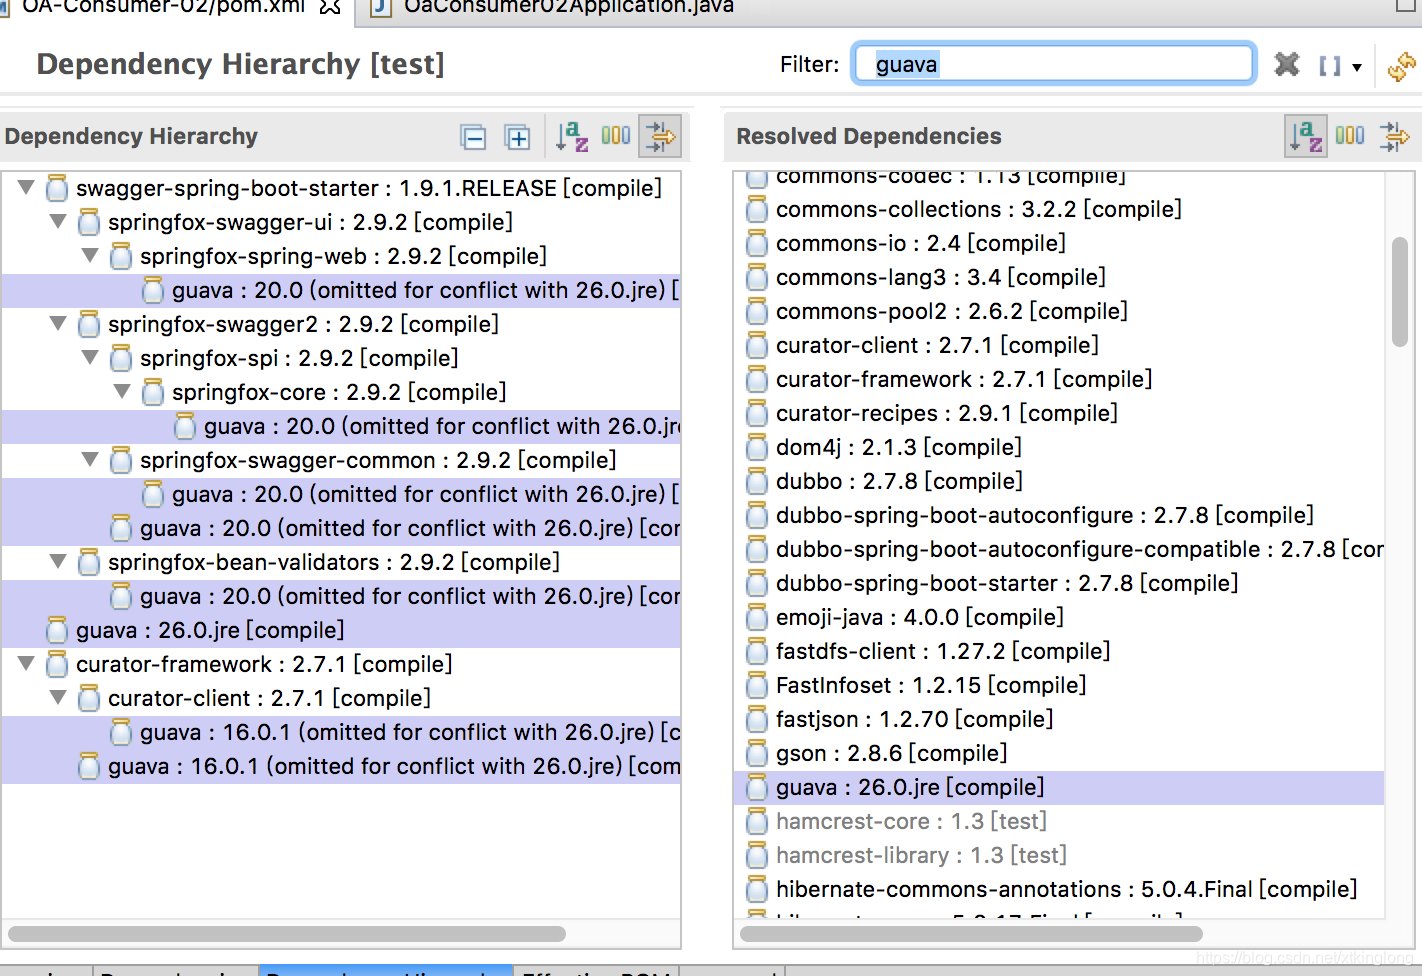Sort Resolved Dependencies alphabetically
The width and height of the screenshot is (1422, 976).
pyautogui.click(x=1305, y=136)
